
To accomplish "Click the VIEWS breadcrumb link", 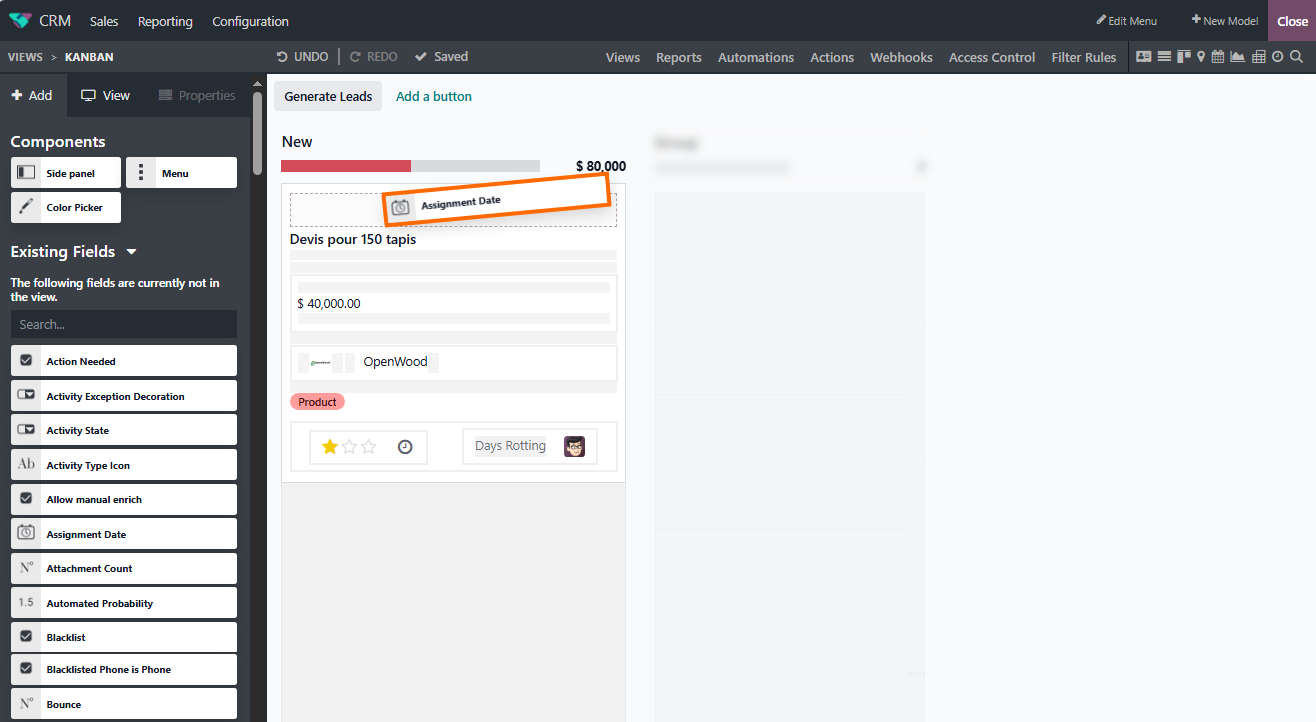I will 25,57.
